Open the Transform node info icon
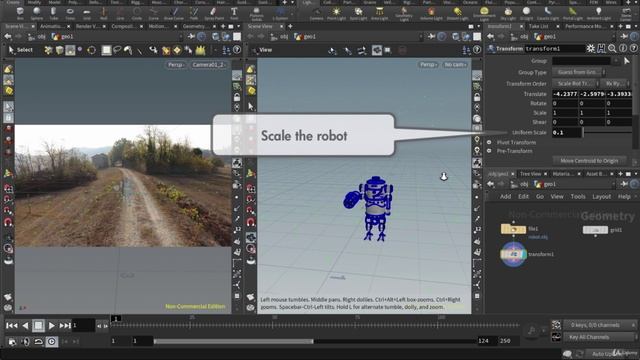This screenshot has height=360, width=640. 623,49
